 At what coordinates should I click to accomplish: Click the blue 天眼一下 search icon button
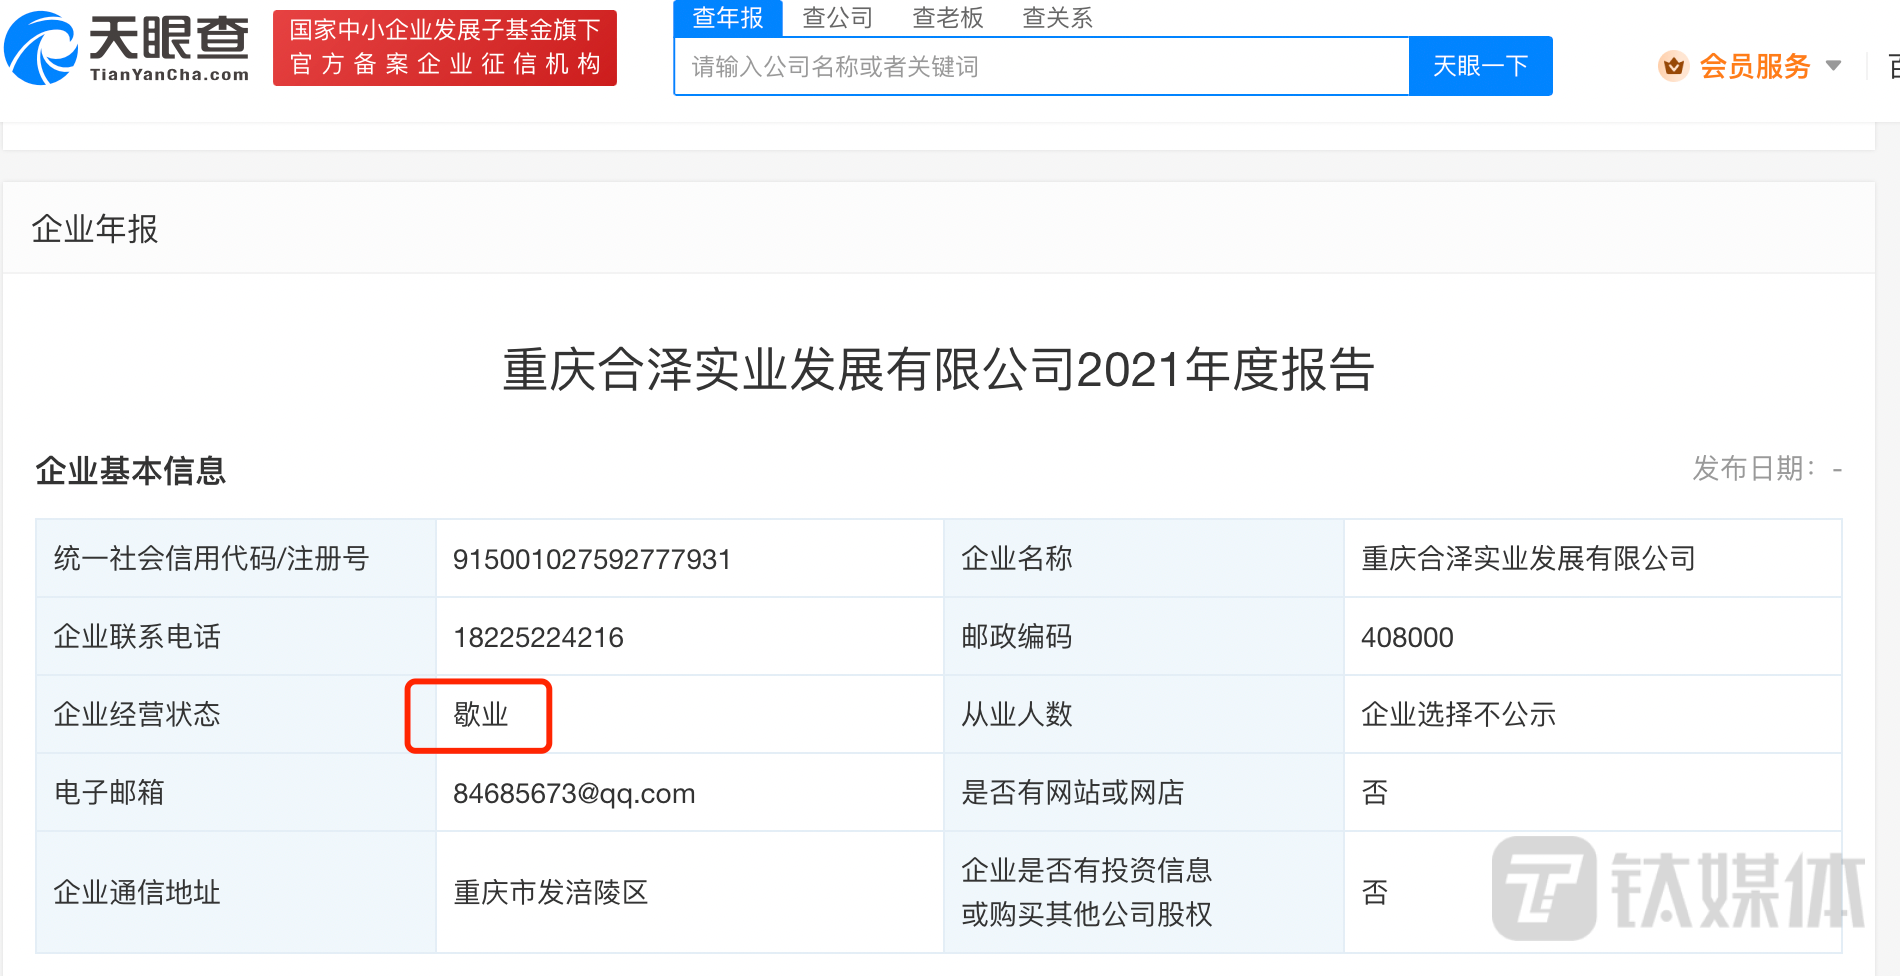coord(1480,66)
